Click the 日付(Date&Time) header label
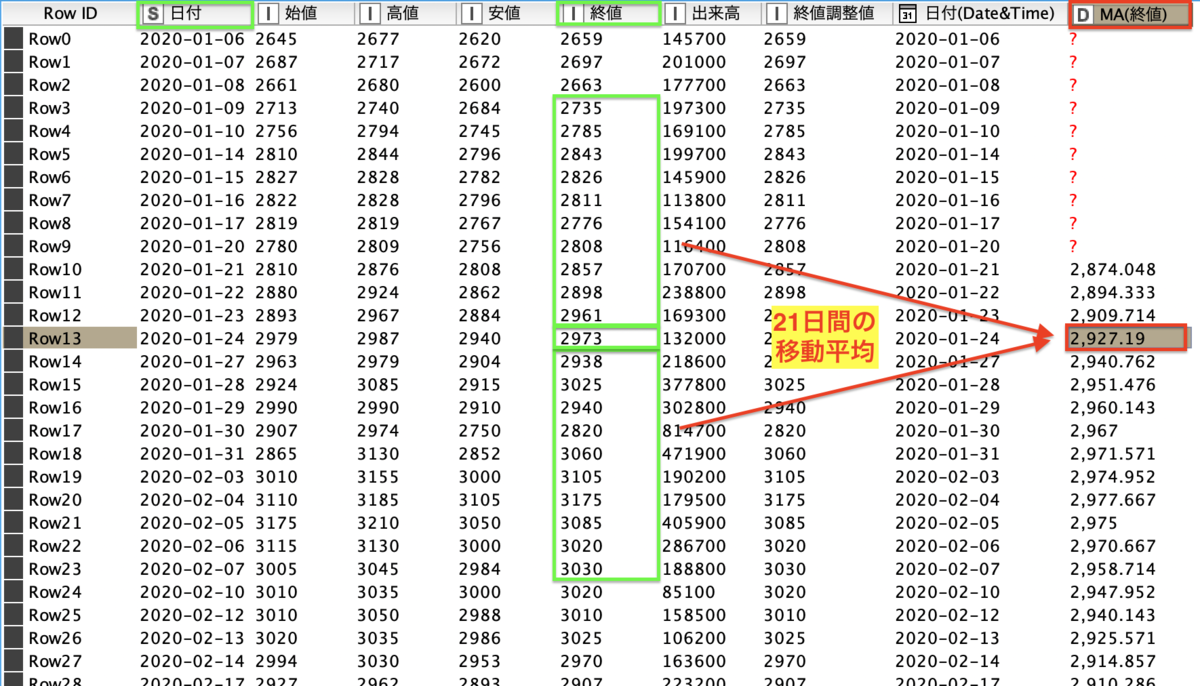 coord(989,14)
